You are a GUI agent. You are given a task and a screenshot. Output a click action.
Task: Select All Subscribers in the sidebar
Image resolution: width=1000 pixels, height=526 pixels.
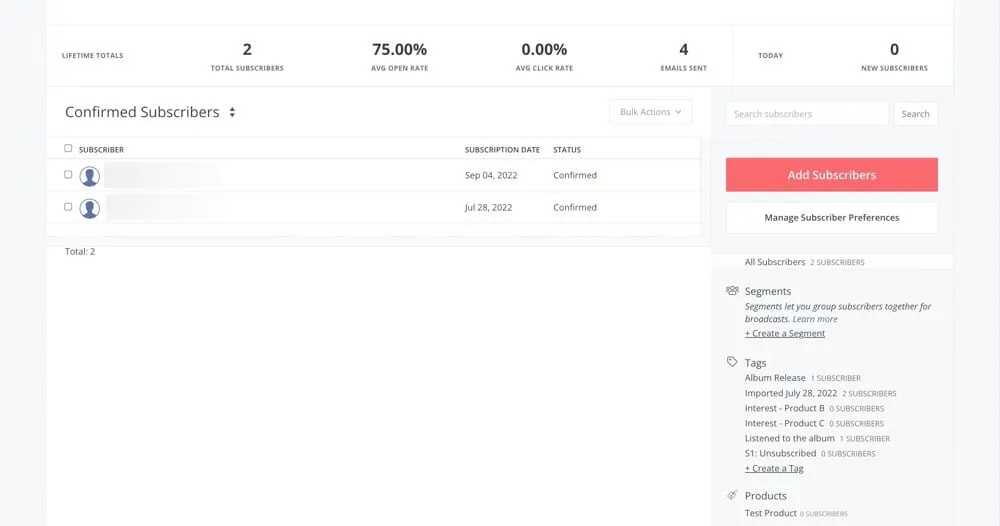(775, 262)
